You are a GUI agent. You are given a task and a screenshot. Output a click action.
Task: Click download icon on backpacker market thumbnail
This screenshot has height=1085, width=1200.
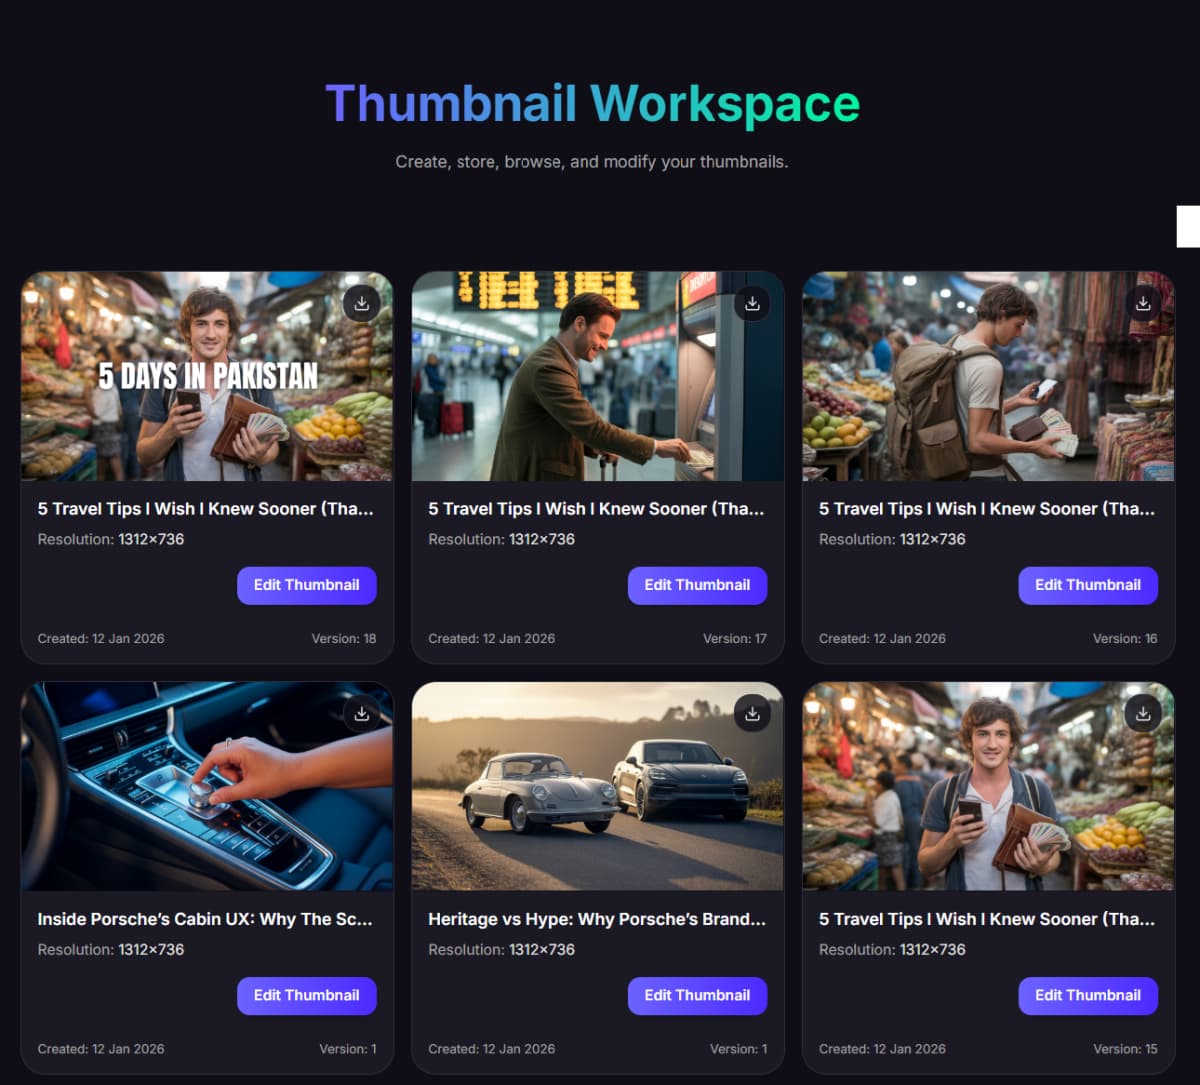[x=1143, y=303]
